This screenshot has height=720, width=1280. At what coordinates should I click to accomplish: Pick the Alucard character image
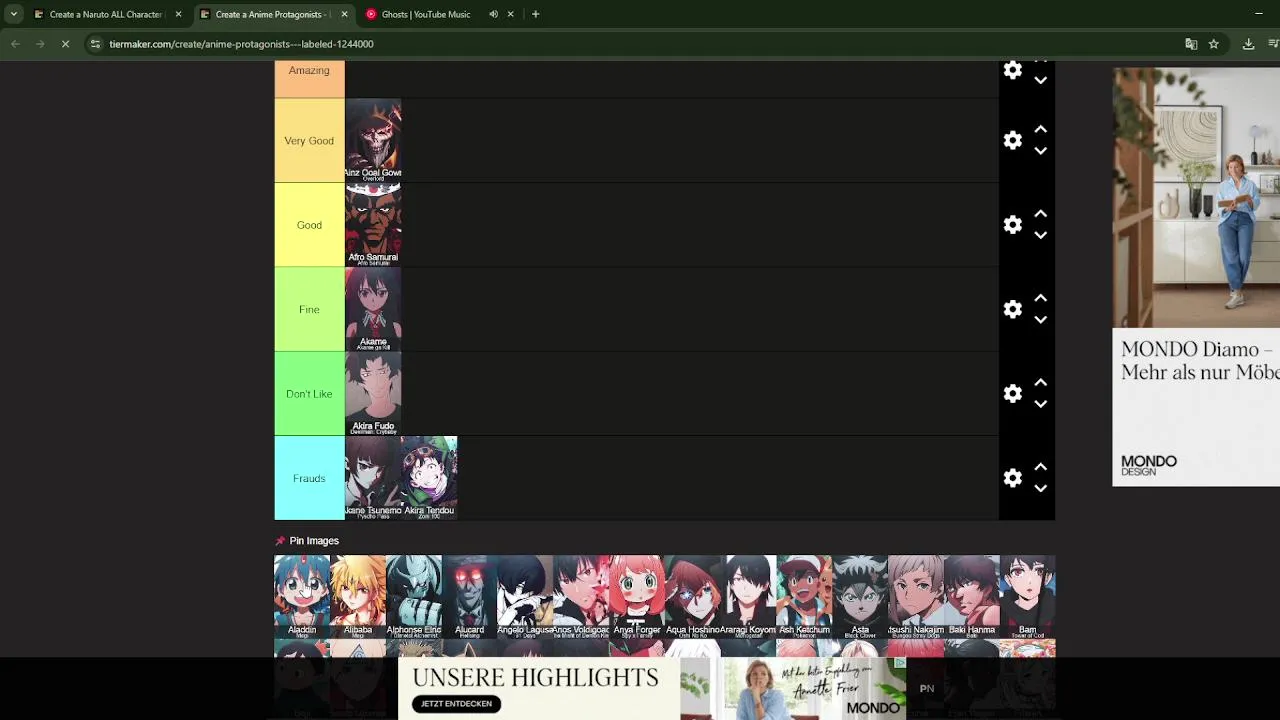[470, 597]
